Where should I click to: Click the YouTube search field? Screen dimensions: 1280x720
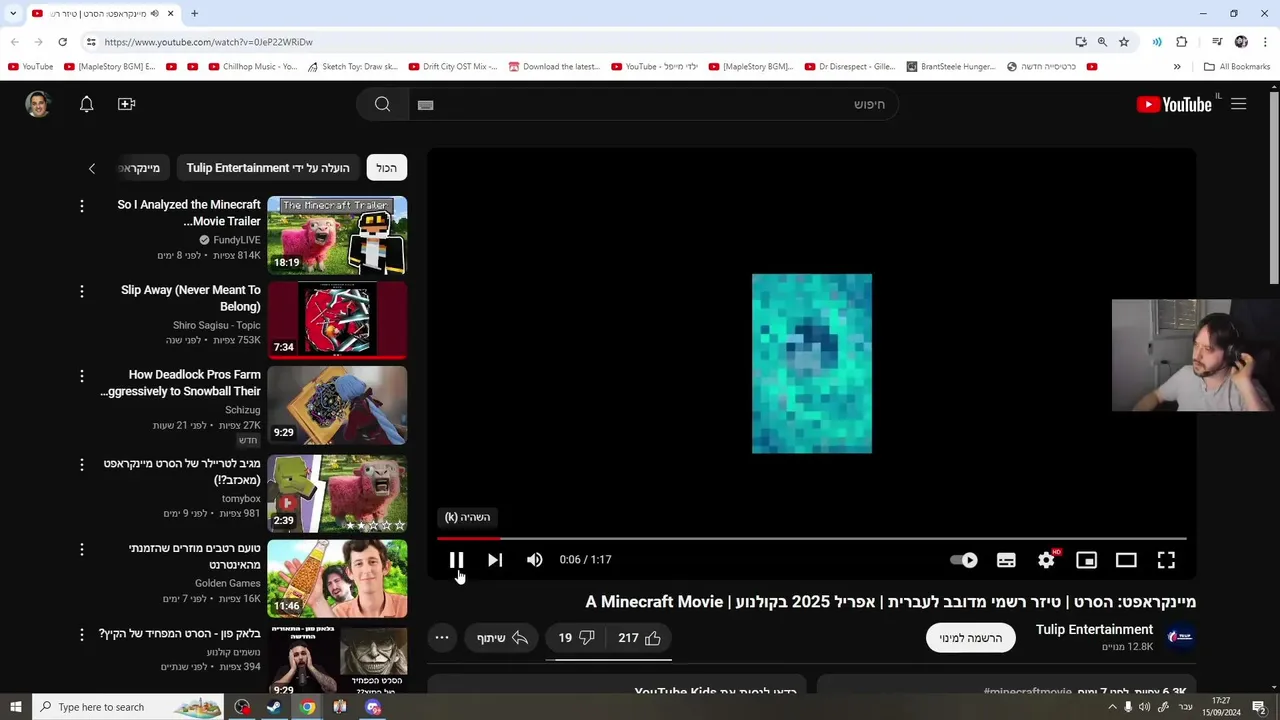click(x=655, y=104)
